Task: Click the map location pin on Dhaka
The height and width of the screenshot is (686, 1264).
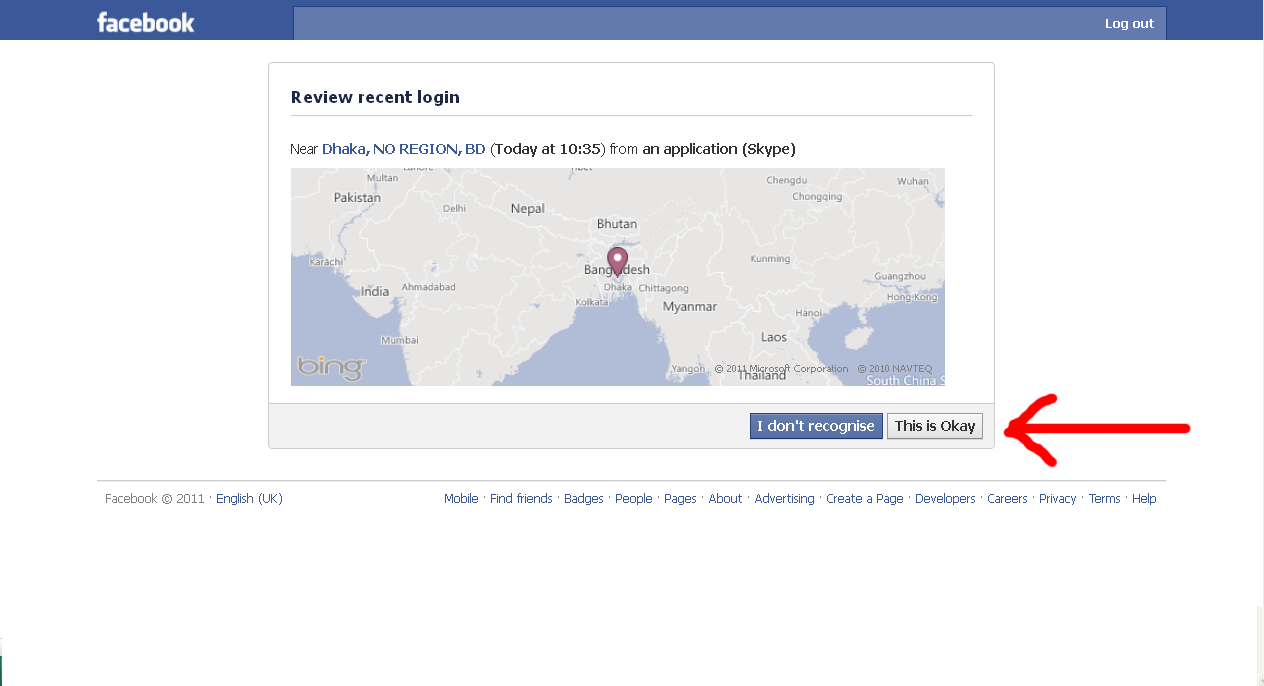Action: (x=618, y=262)
